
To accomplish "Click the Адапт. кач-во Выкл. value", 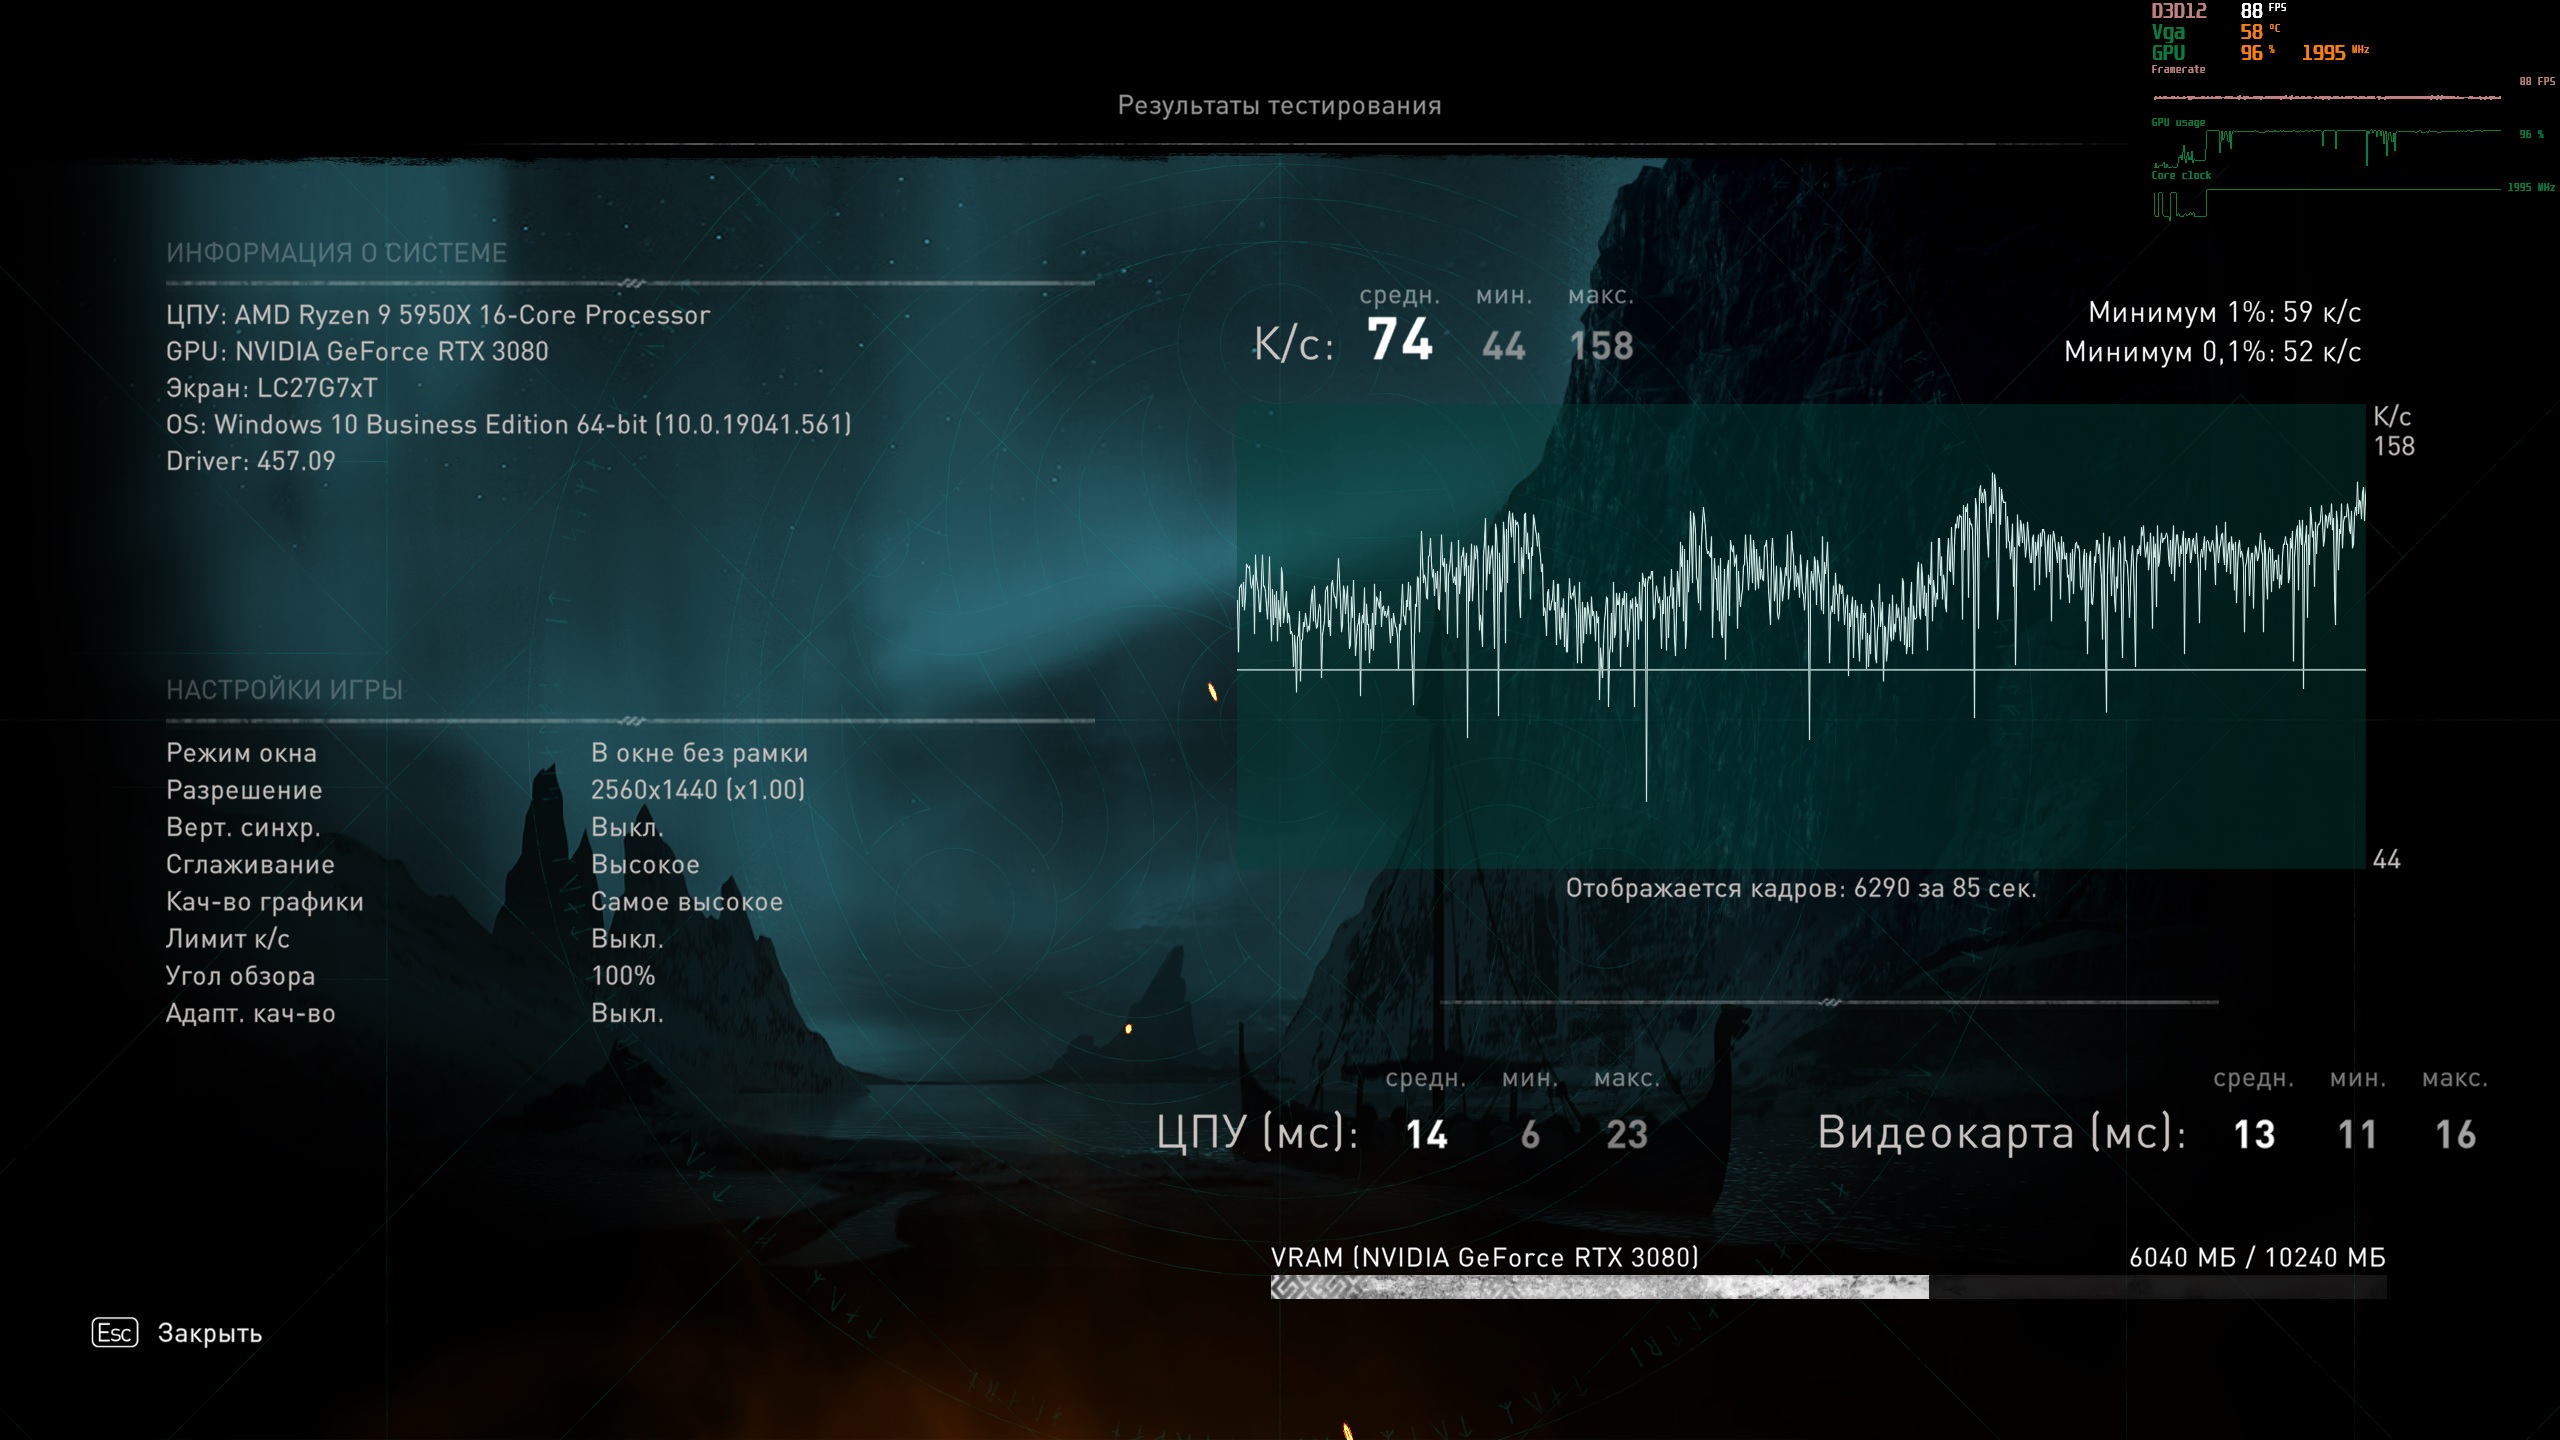I will [x=627, y=1014].
